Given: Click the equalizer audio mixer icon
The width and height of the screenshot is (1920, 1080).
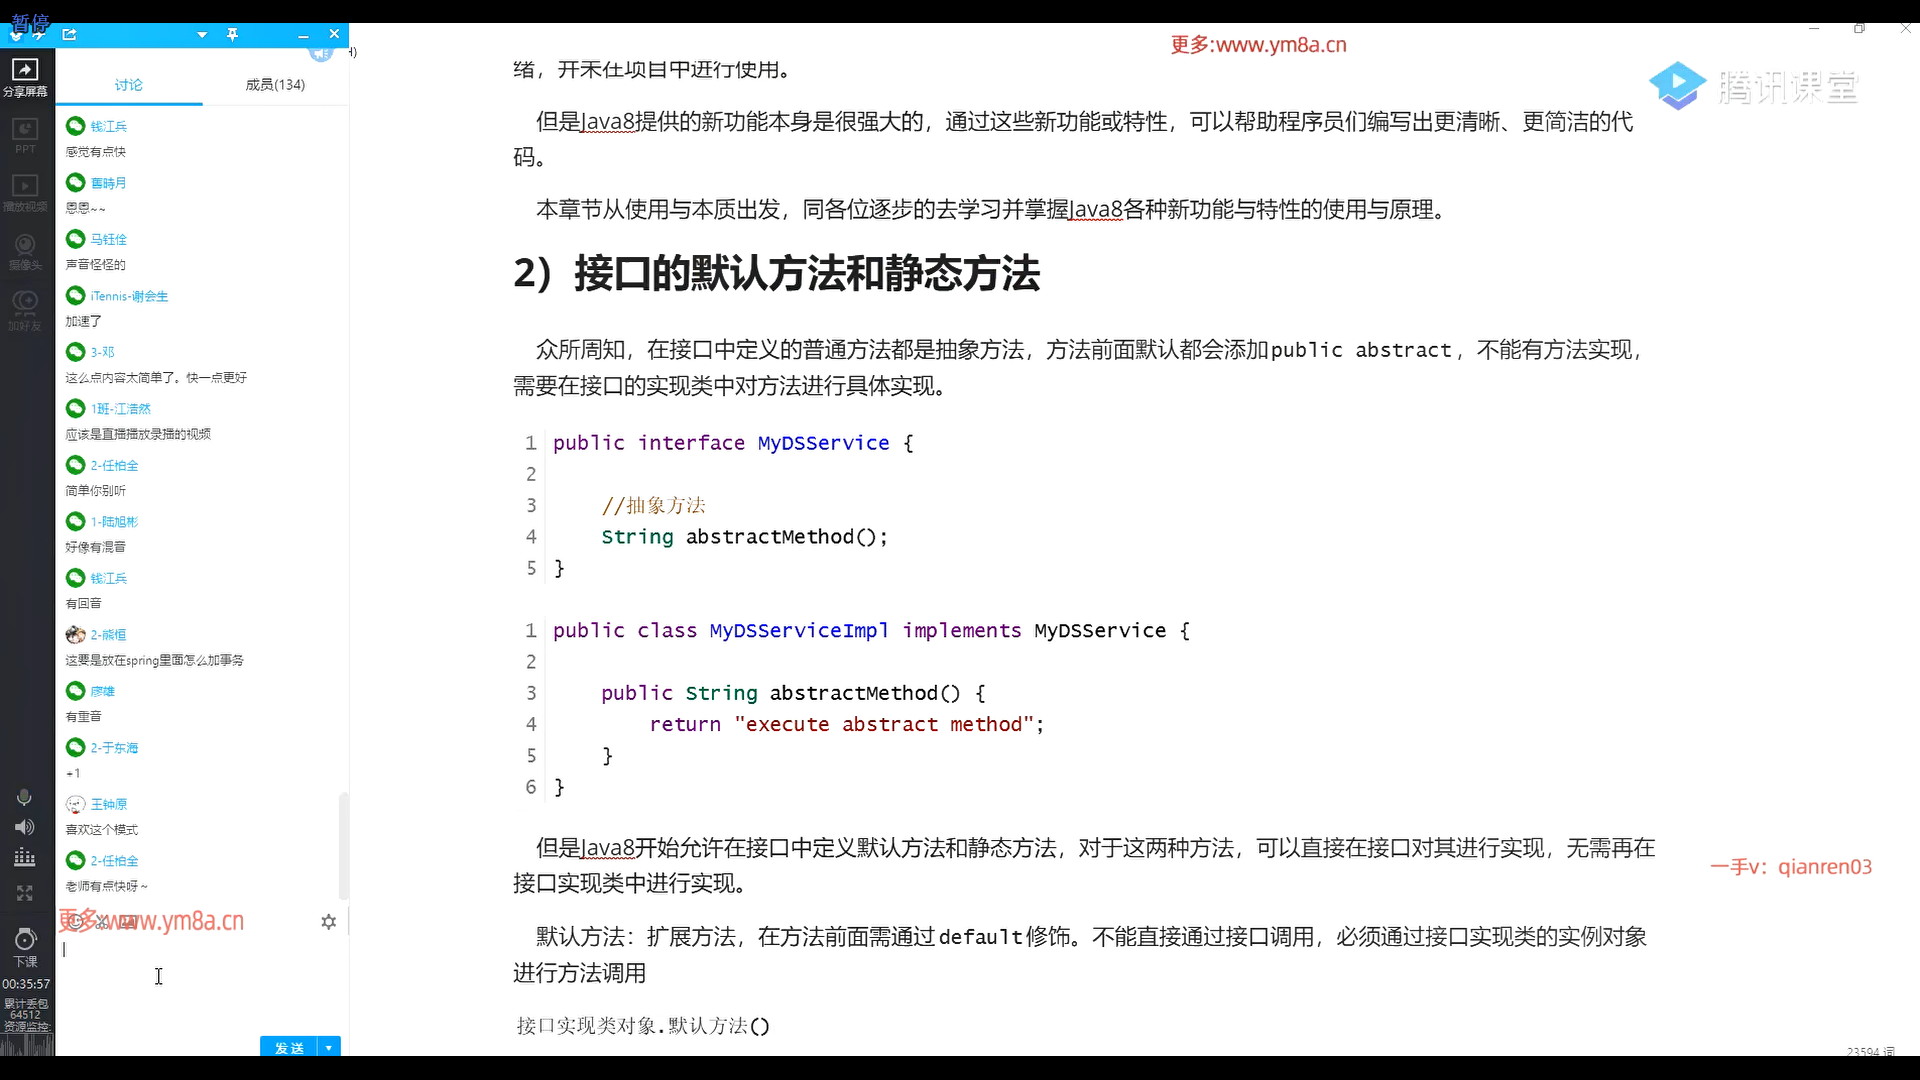Looking at the screenshot, I should tap(25, 858).
